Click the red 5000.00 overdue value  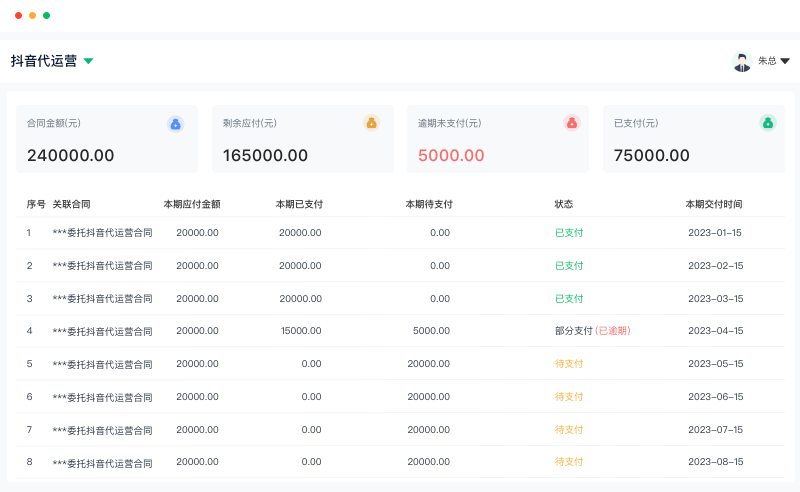click(x=451, y=155)
